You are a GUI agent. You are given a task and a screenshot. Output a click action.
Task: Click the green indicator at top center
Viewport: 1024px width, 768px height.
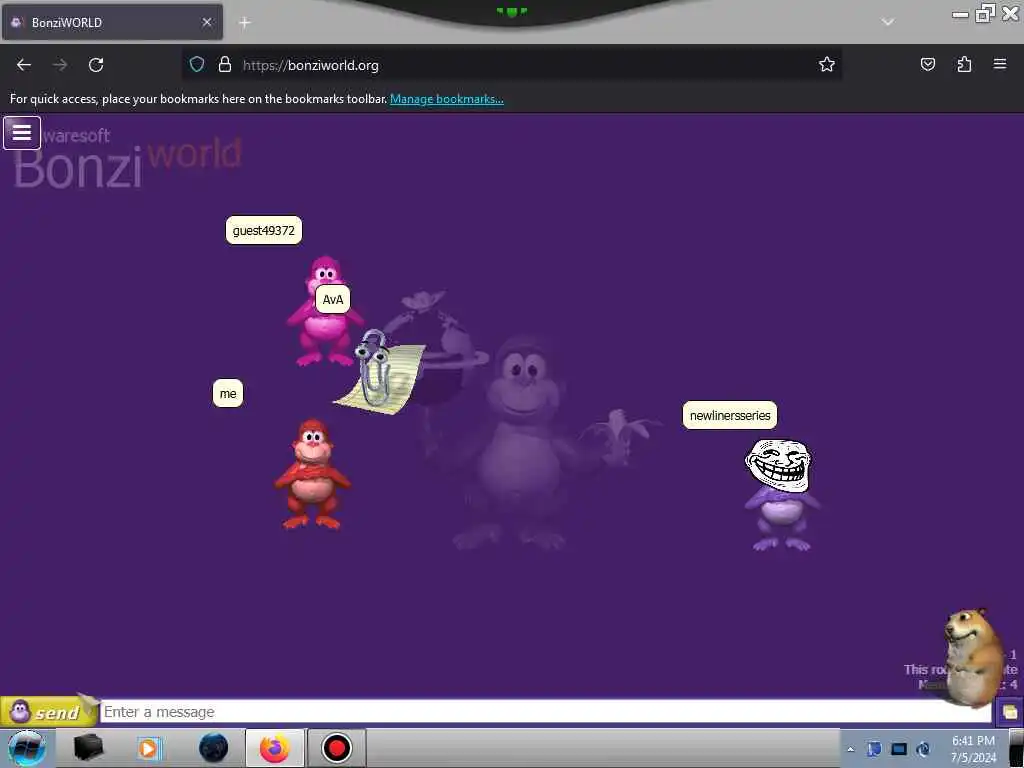[511, 12]
